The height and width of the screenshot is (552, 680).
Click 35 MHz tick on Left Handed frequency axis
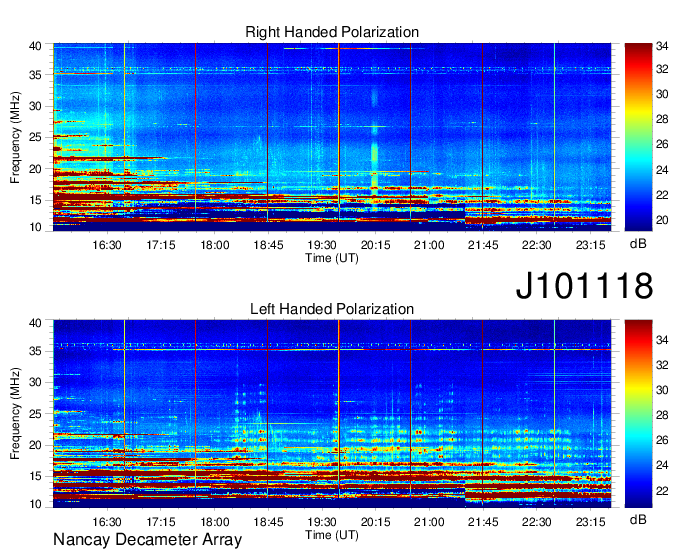[x=35, y=351]
